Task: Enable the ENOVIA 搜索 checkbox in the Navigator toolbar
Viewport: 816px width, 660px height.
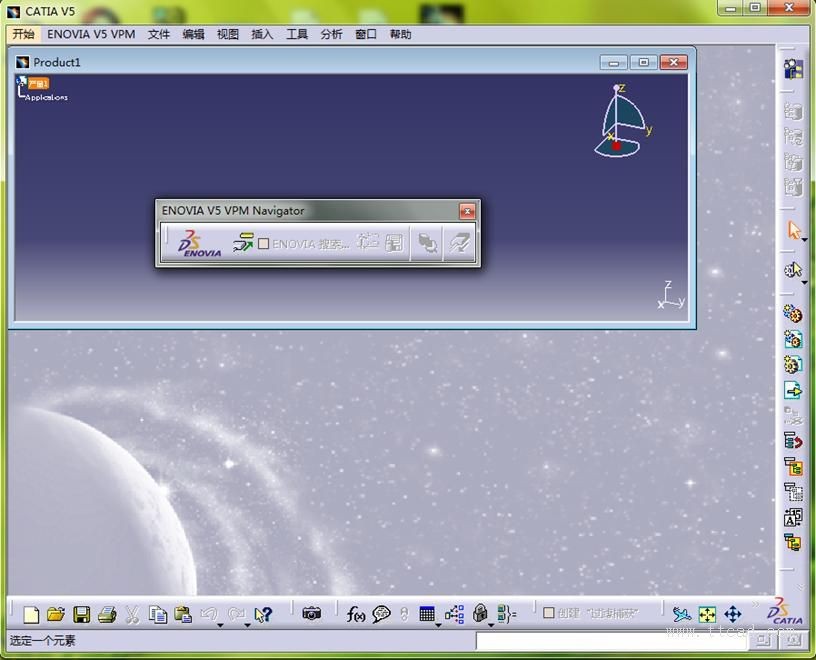Action: point(263,241)
